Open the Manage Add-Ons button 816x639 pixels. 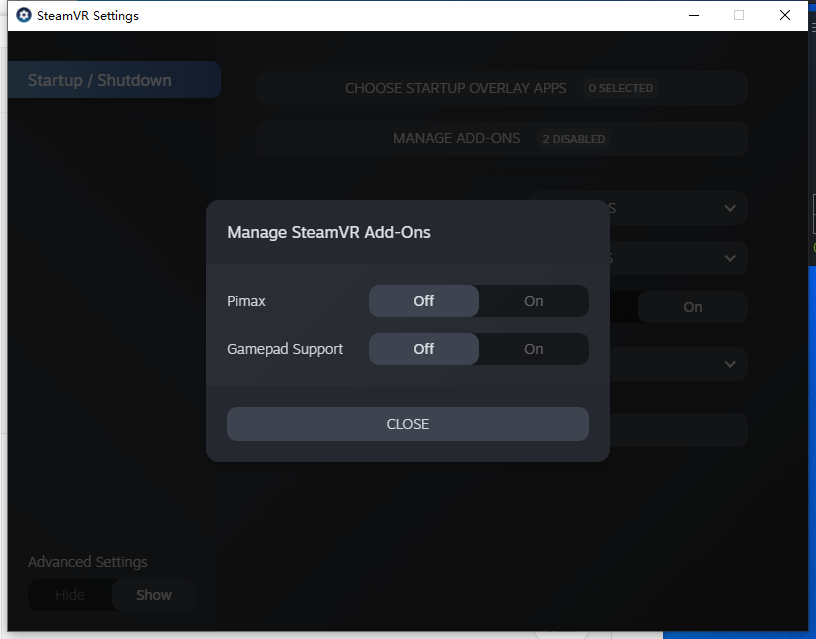click(x=502, y=138)
